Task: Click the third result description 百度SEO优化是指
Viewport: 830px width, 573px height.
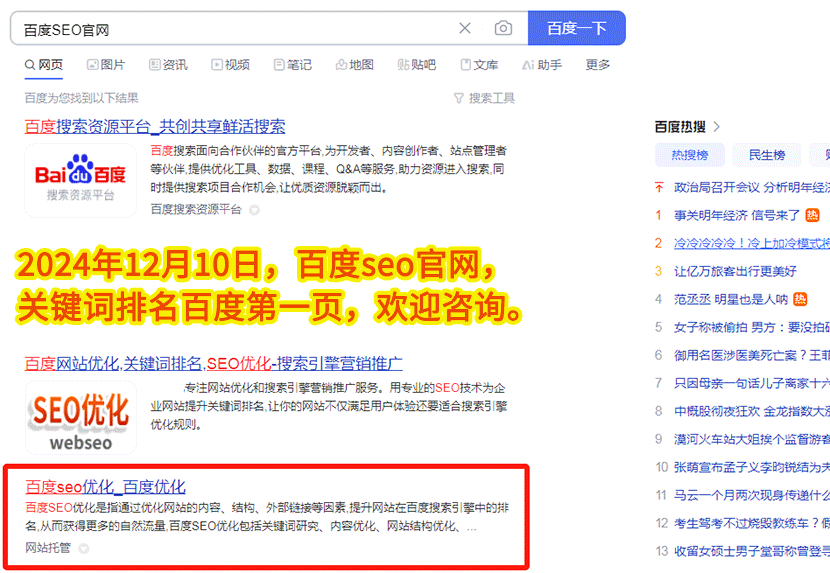Action: point(267,517)
